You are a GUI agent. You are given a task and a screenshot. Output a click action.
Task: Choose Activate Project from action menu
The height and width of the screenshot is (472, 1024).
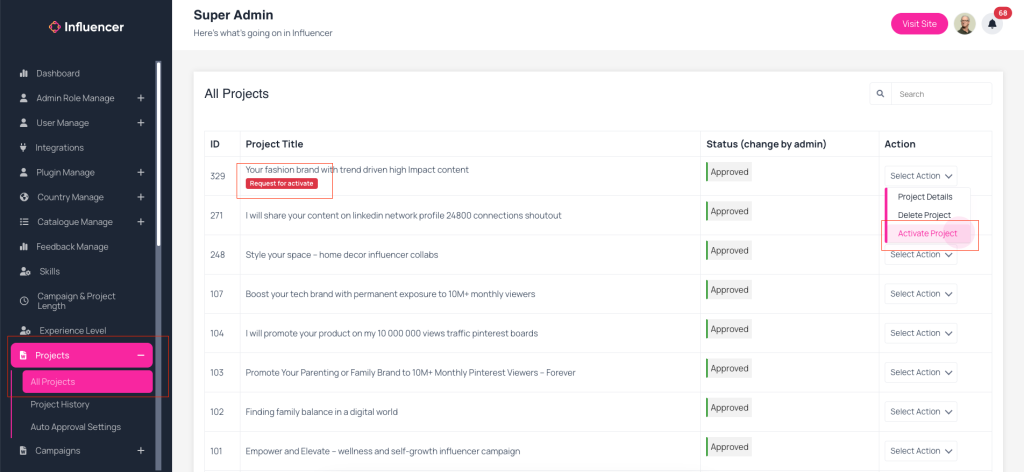[x=927, y=233]
